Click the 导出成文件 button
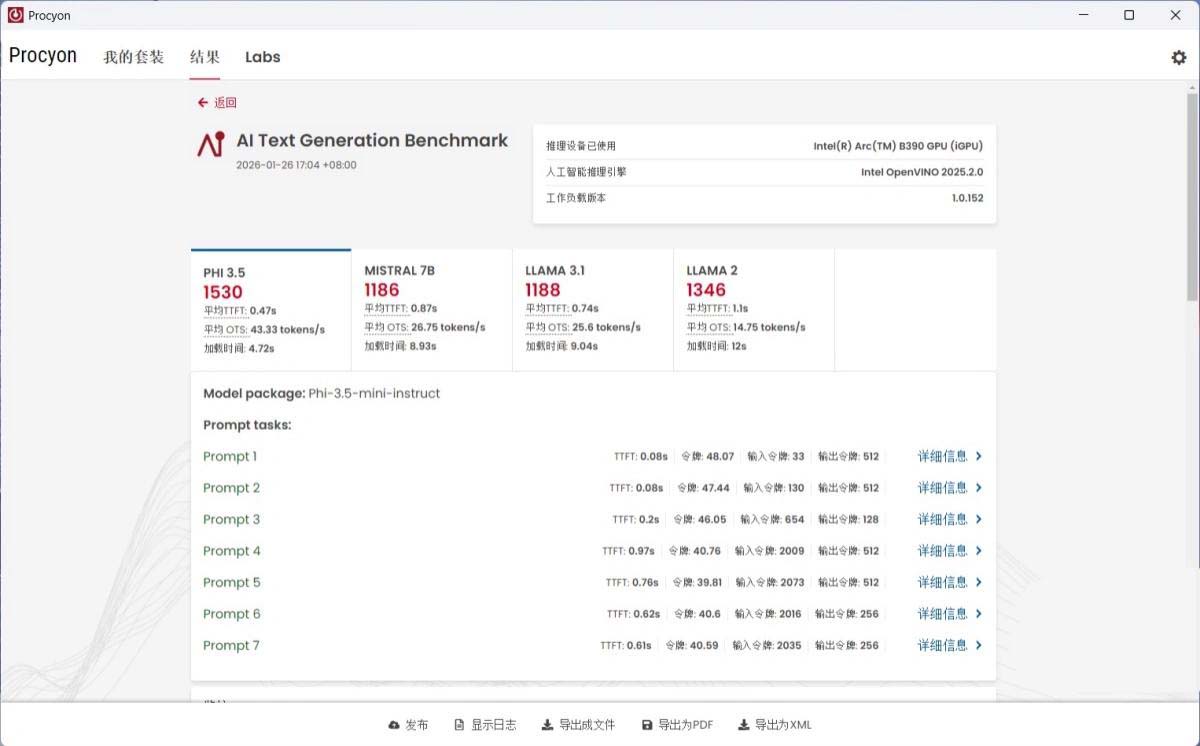Screen dimensions: 1200x746 [578, 725]
